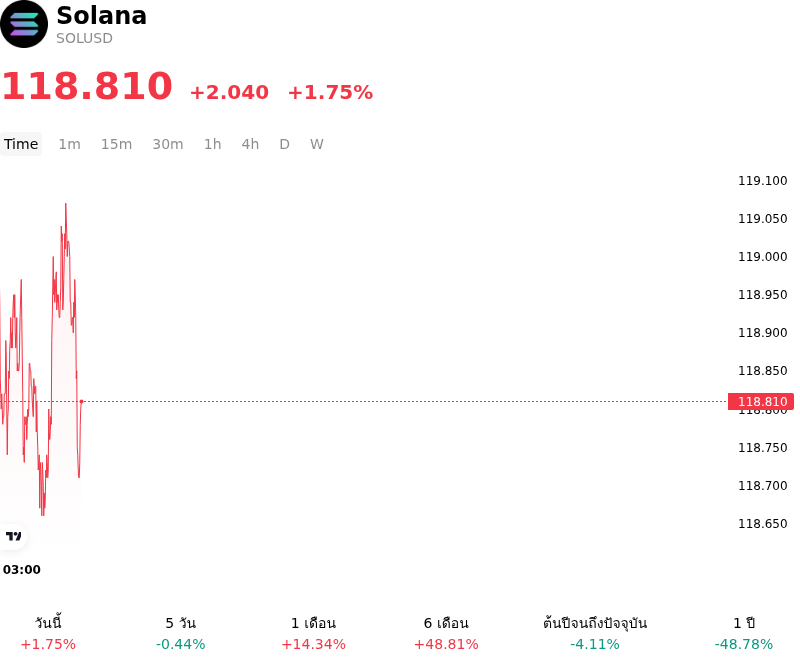This screenshot has height=664, width=800.
Task: Switch chart to Daily (D) interval
Action: click(285, 144)
